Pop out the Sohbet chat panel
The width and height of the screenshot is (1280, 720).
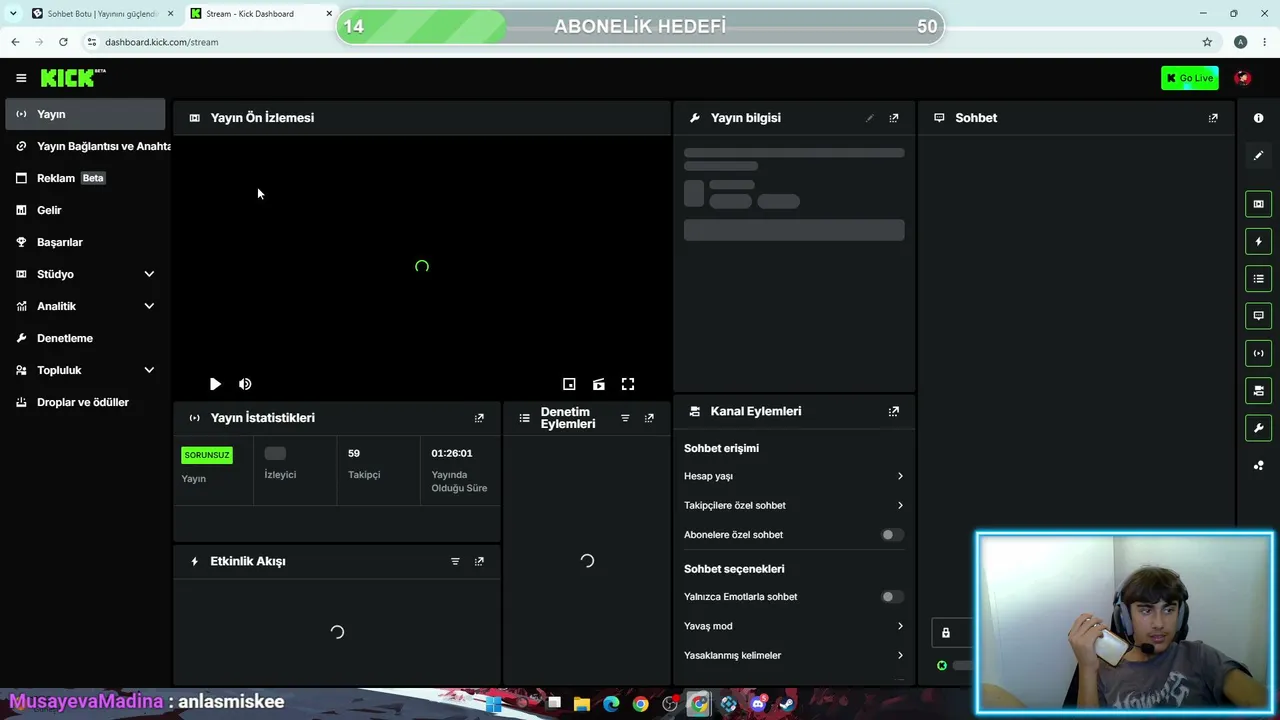[x=1213, y=118]
